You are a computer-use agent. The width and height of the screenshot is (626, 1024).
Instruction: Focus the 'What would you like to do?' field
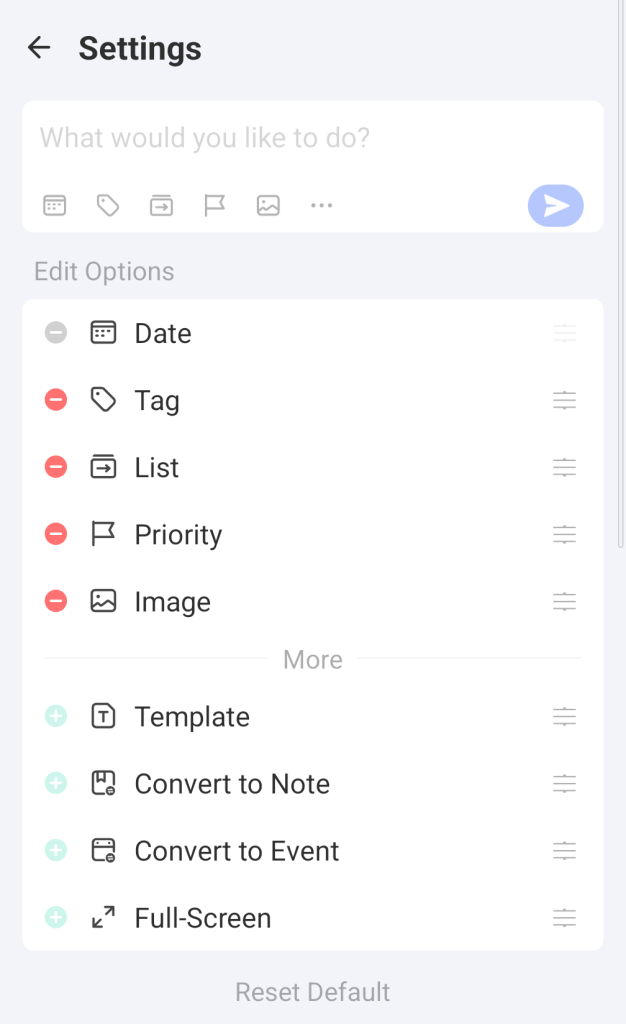[300, 138]
